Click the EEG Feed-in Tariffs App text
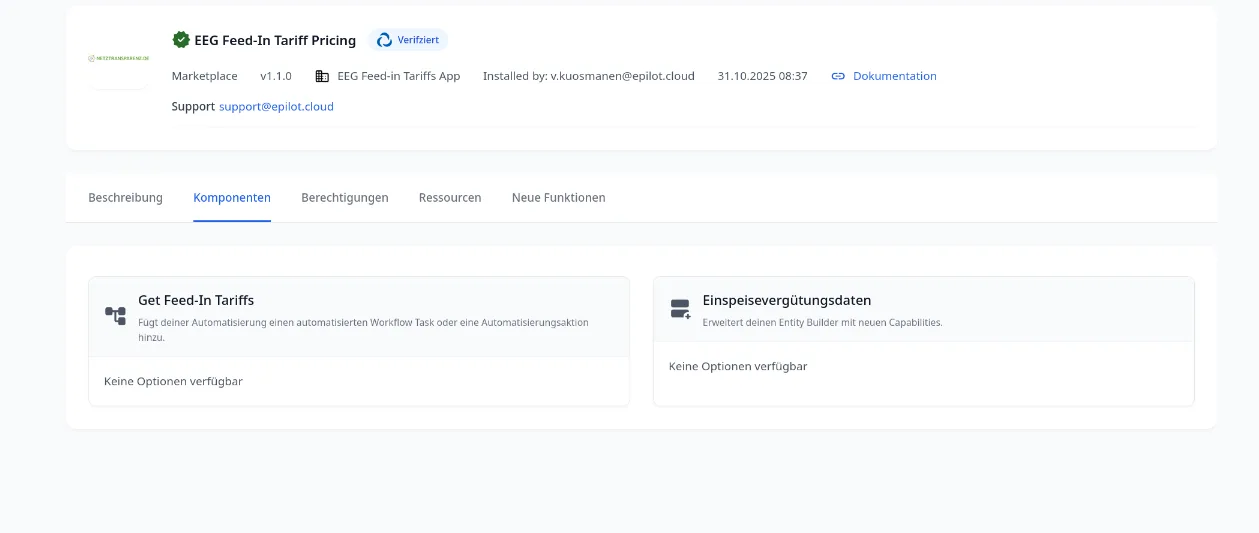Viewport: 1259px width, 533px height. 399,76
